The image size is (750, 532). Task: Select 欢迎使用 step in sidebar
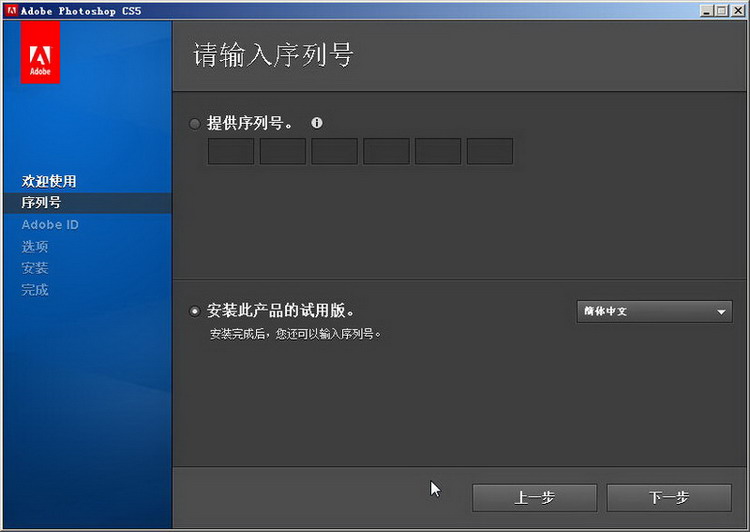(x=49, y=181)
